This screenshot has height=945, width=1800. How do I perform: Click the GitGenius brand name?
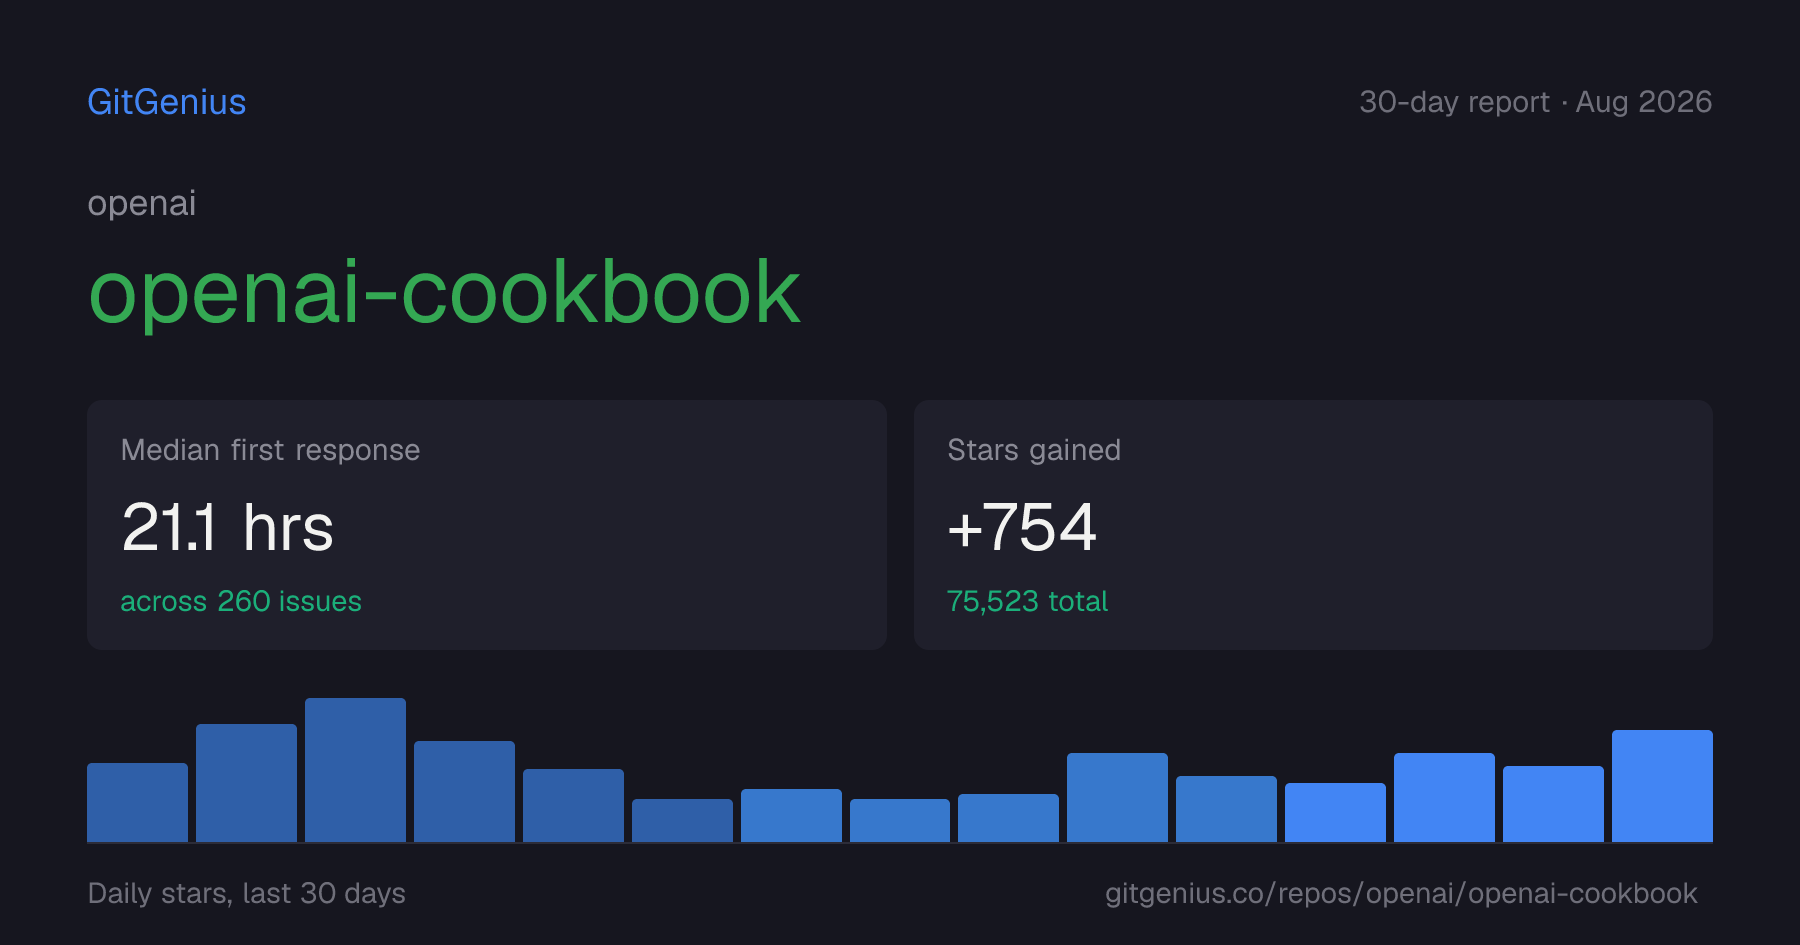pyautogui.click(x=167, y=102)
